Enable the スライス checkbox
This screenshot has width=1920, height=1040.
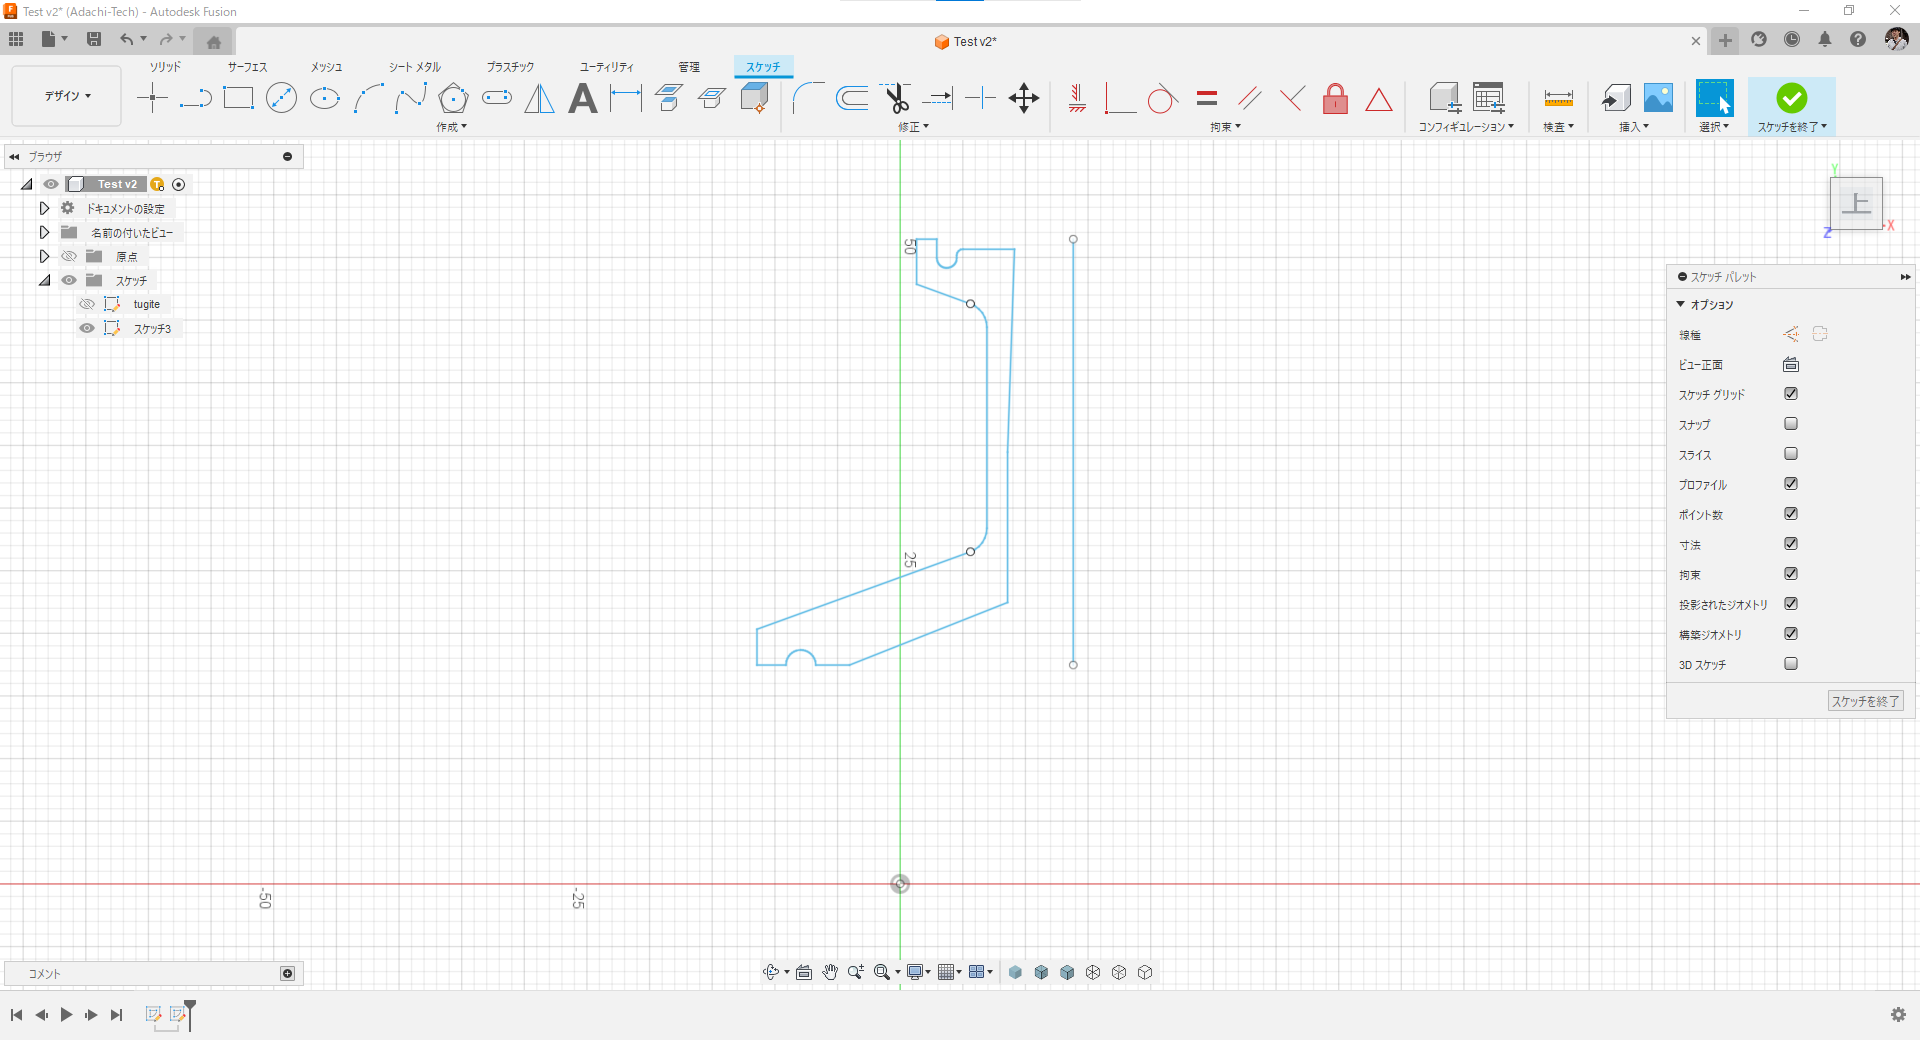[x=1791, y=454]
